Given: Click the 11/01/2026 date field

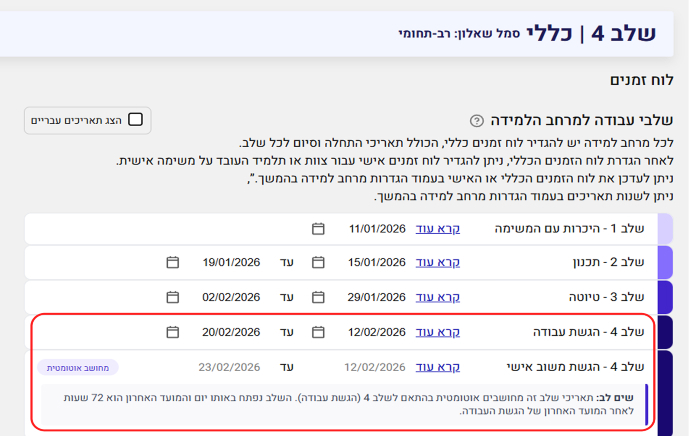Looking at the screenshot, I should (377, 229).
